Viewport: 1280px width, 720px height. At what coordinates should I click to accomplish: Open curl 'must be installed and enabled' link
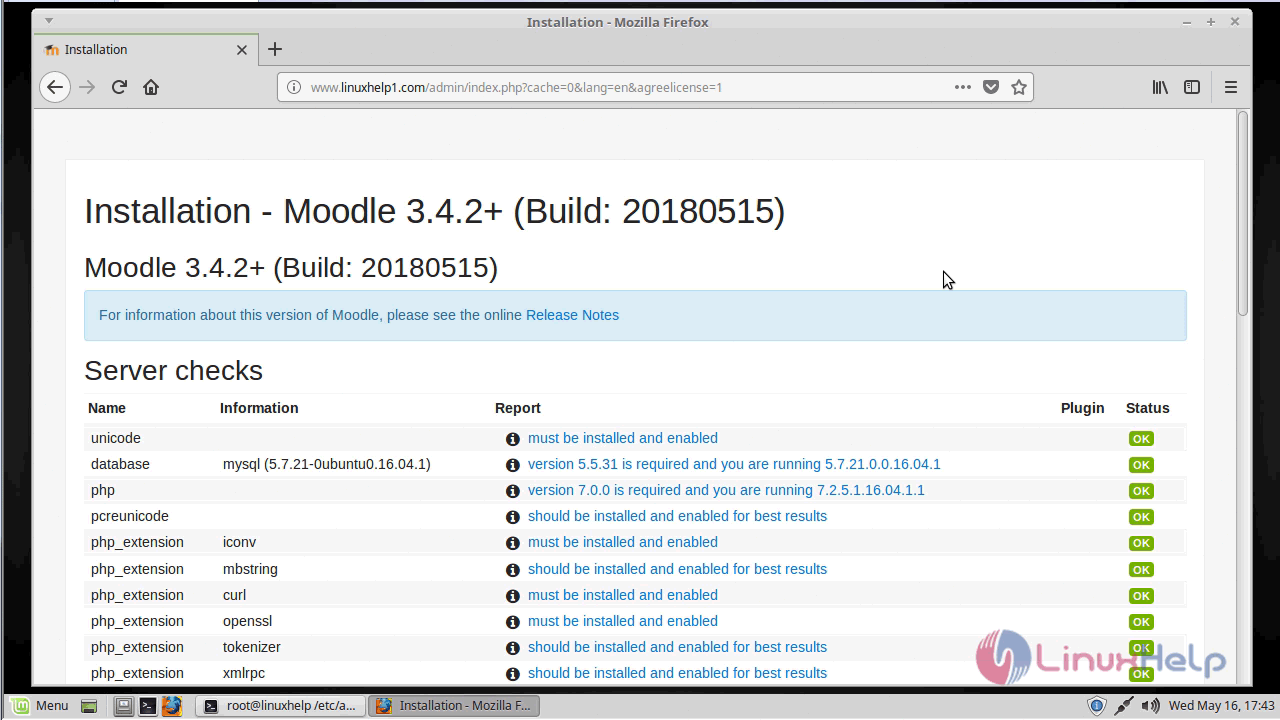click(x=622, y=595)
